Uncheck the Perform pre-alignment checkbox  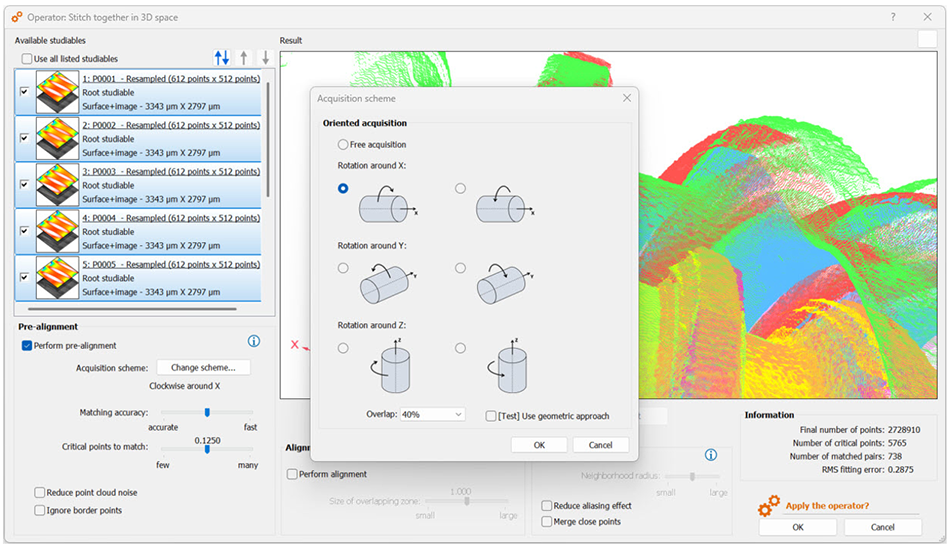click(x=27, y=346)
